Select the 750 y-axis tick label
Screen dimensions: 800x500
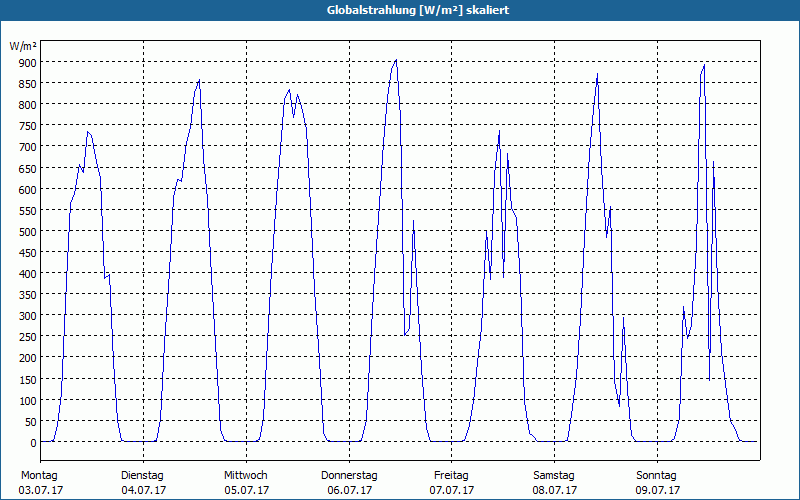tap(29, 127)
